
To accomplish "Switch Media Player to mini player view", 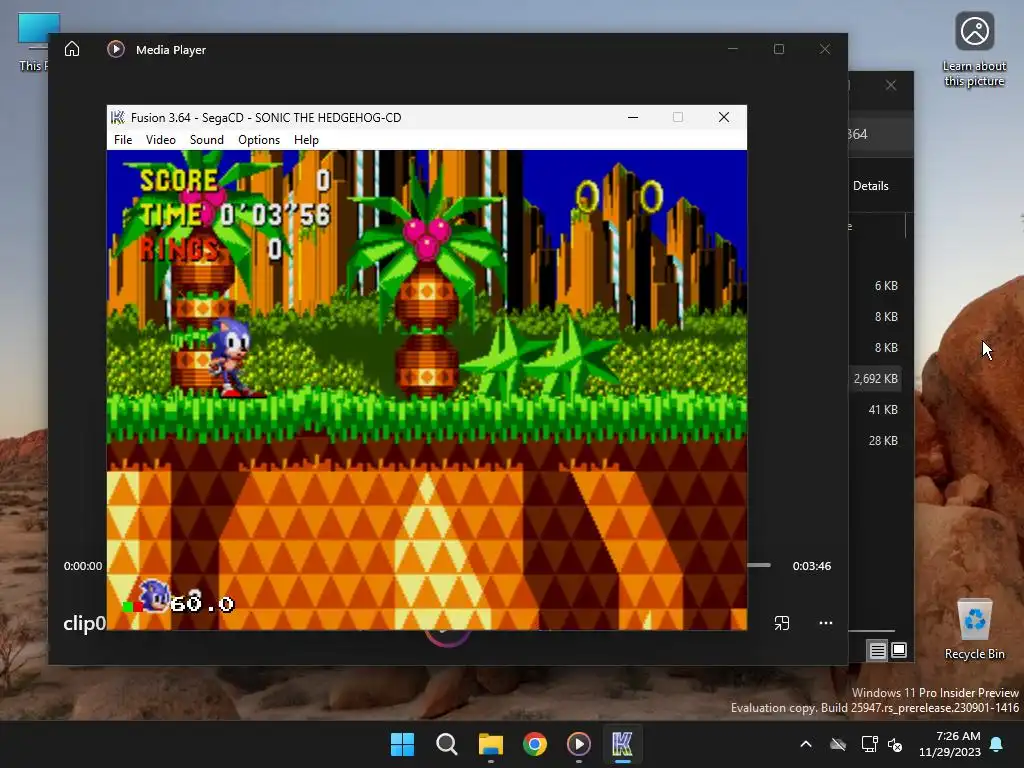I will coord(782,623).
